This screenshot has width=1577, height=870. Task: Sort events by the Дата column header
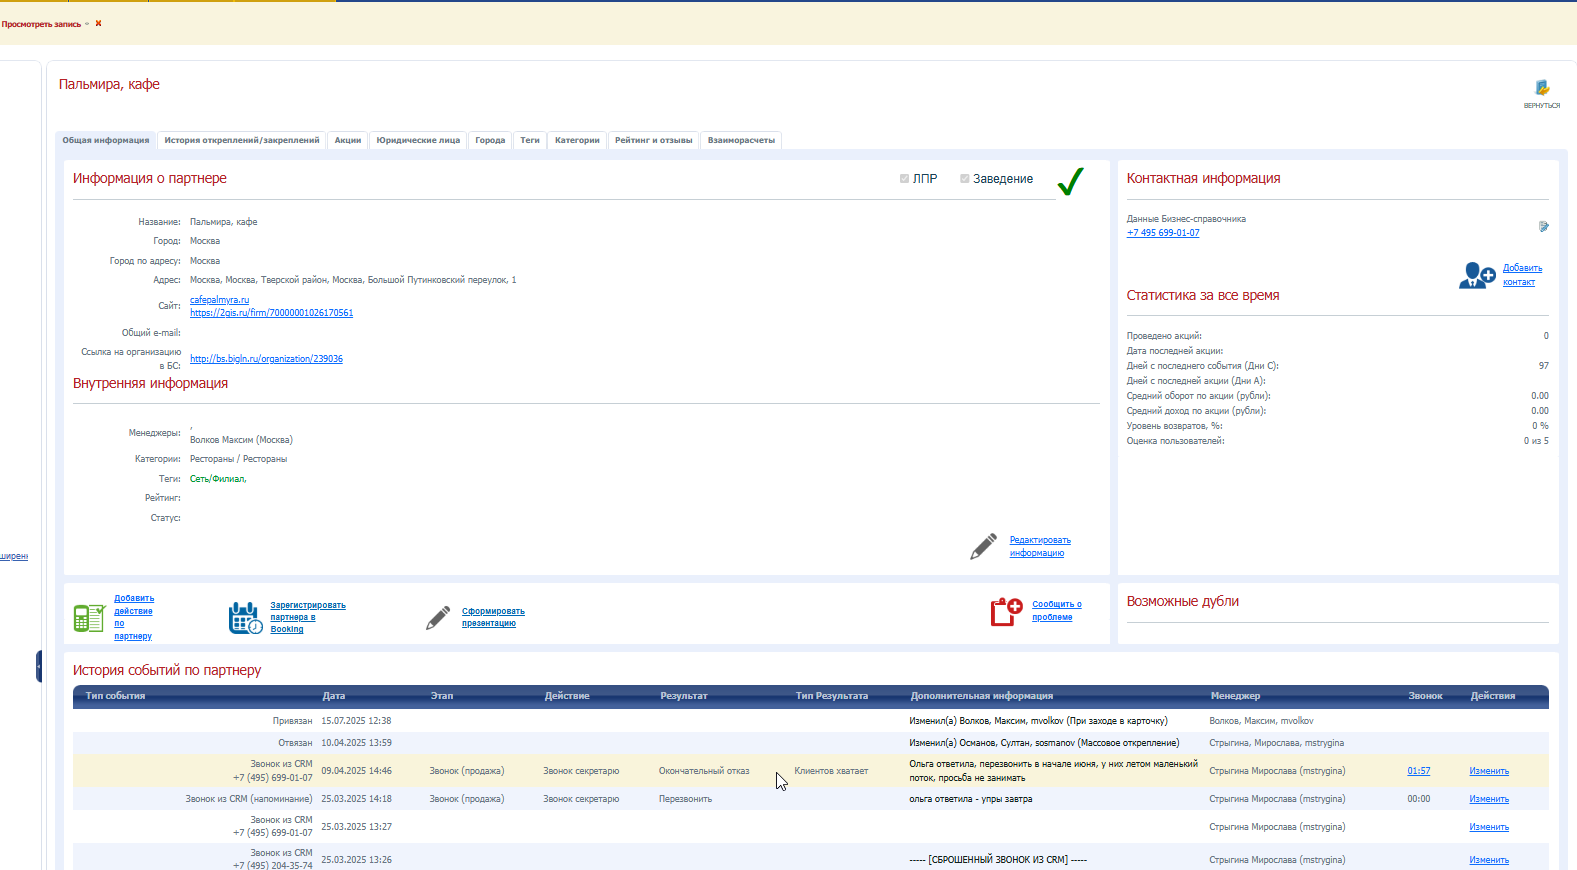(334, 696)
